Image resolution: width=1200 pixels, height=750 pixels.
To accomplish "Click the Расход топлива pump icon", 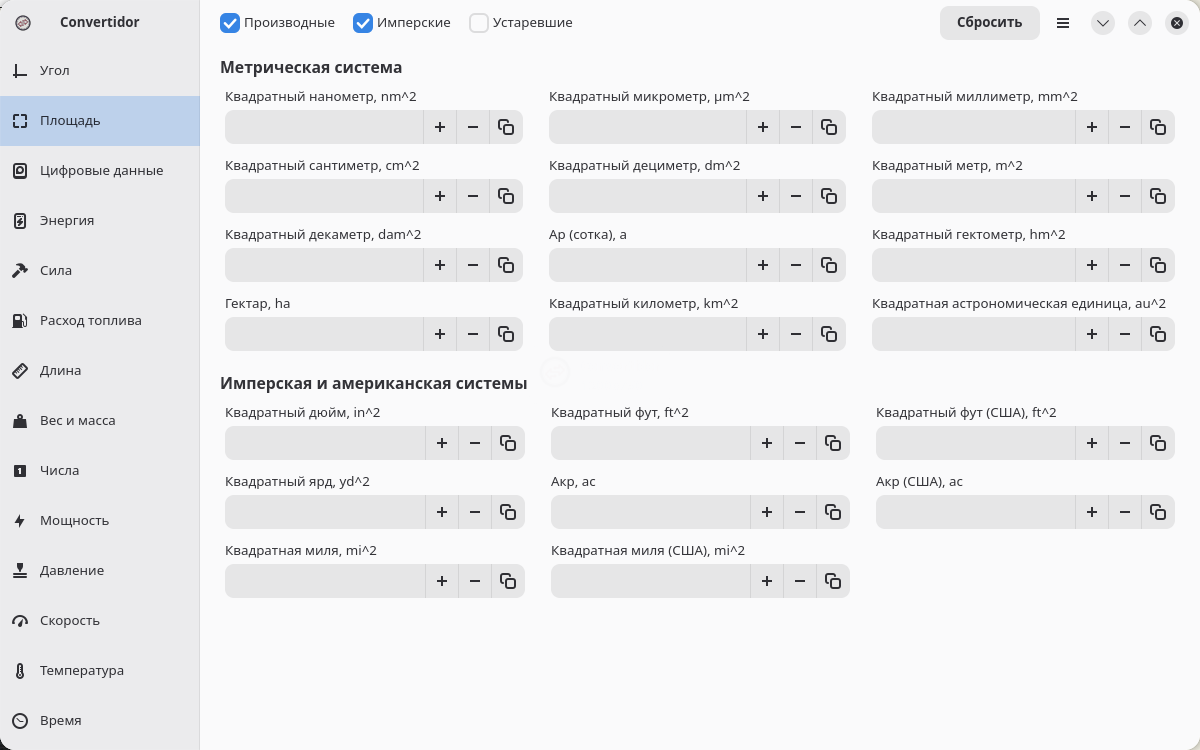I will point(20,321).
